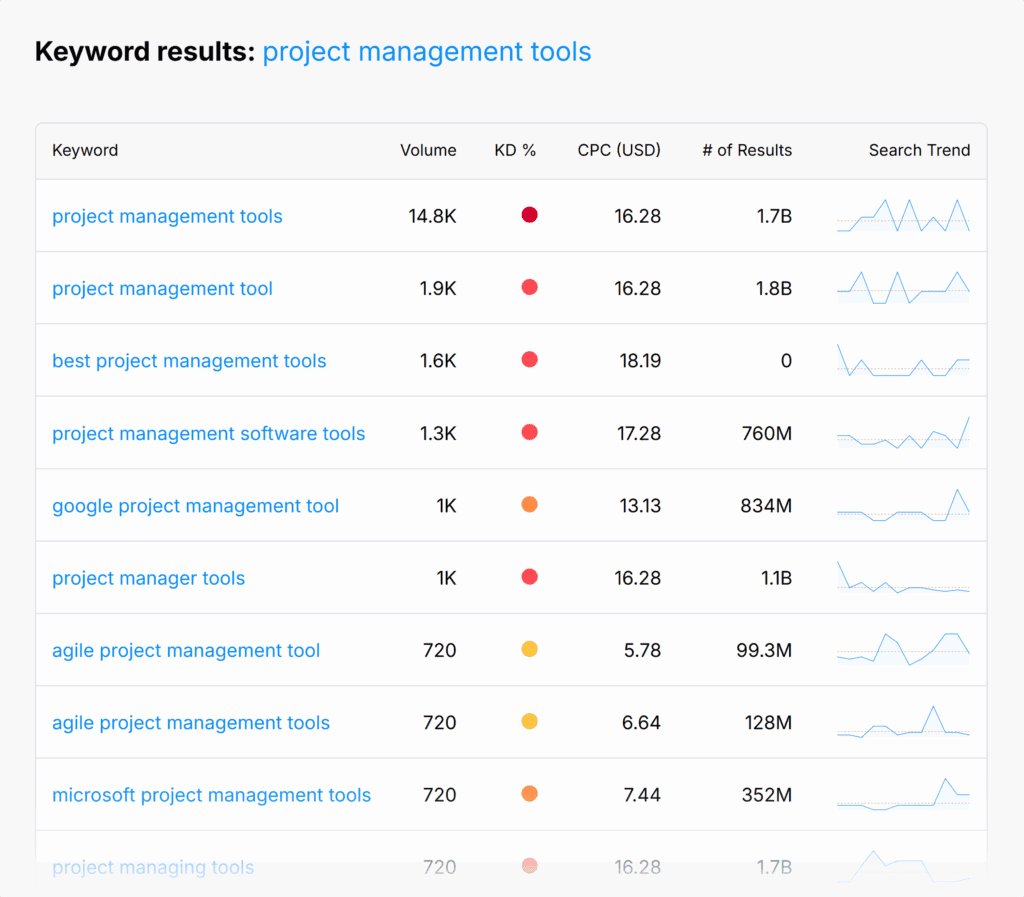Click the KD indicator beside "project management tool"
Viewport: 1024px width, 897px height.
tap(529, 287)
